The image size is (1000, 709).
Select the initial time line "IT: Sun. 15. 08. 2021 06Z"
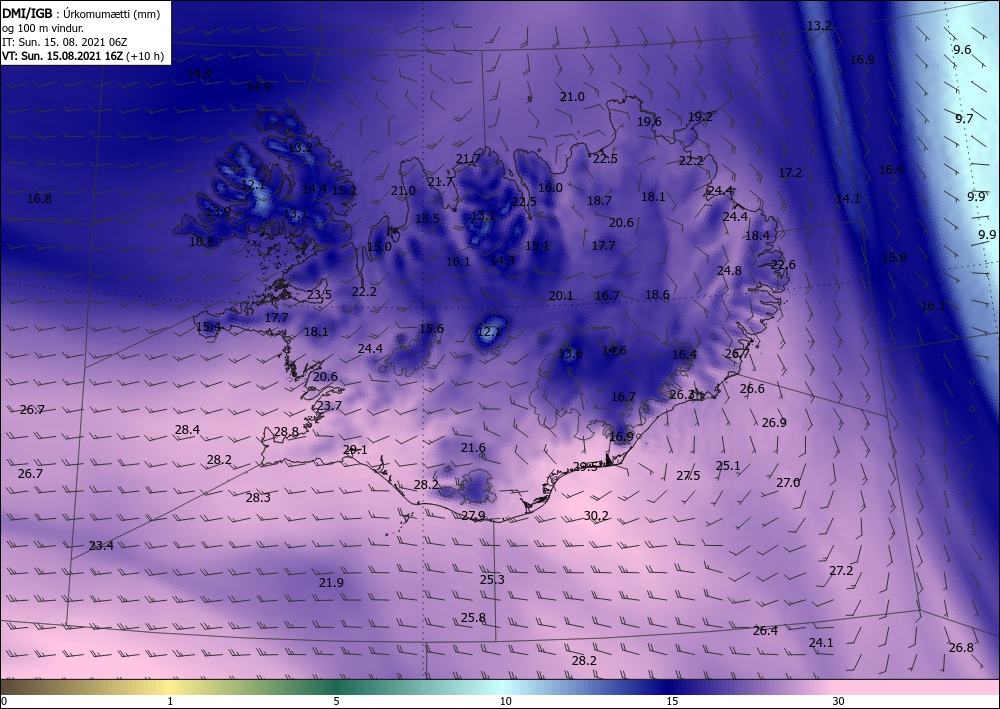(64, 42)
